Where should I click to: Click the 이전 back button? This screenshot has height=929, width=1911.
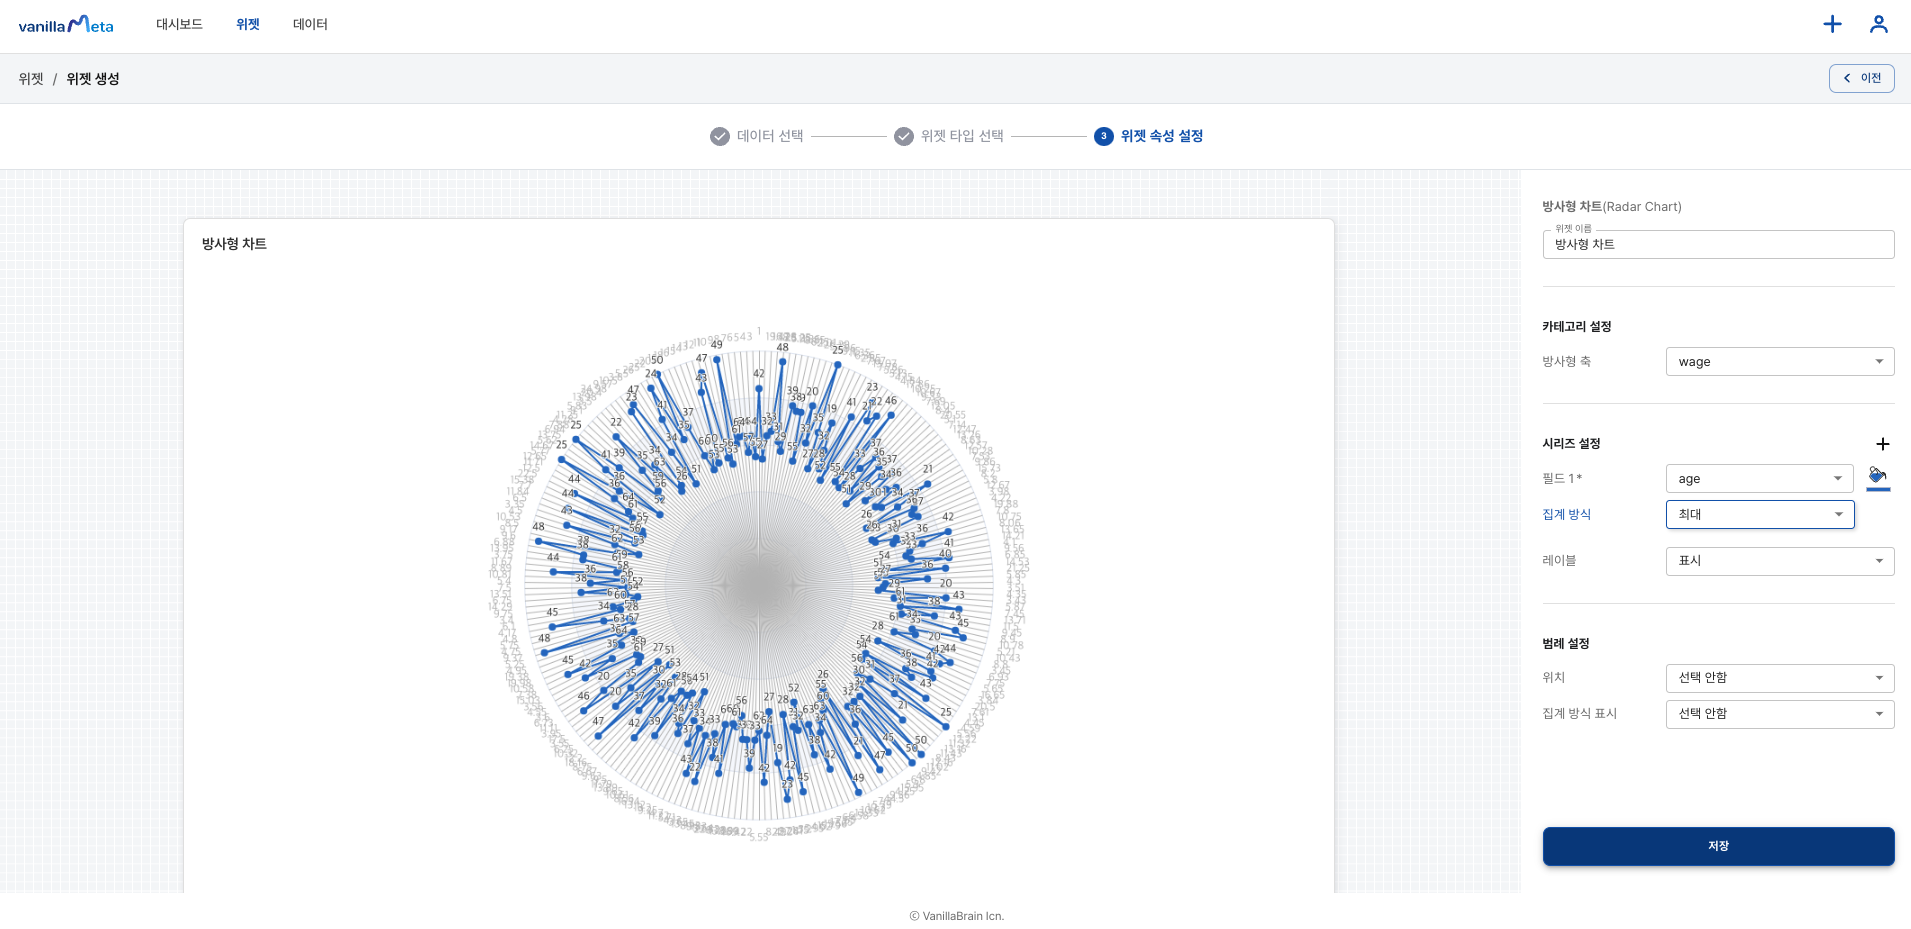[1861, 78]
